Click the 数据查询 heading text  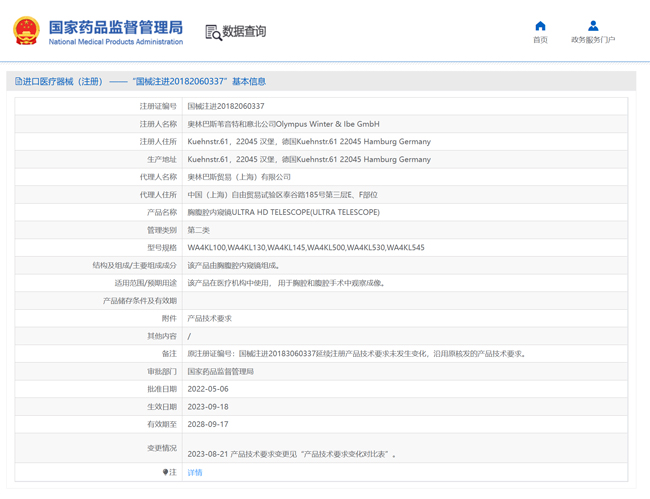point(244,32)
